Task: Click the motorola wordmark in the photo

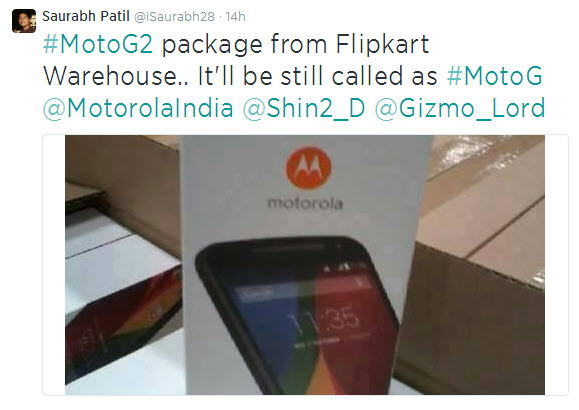Action: tap(305, 203)
